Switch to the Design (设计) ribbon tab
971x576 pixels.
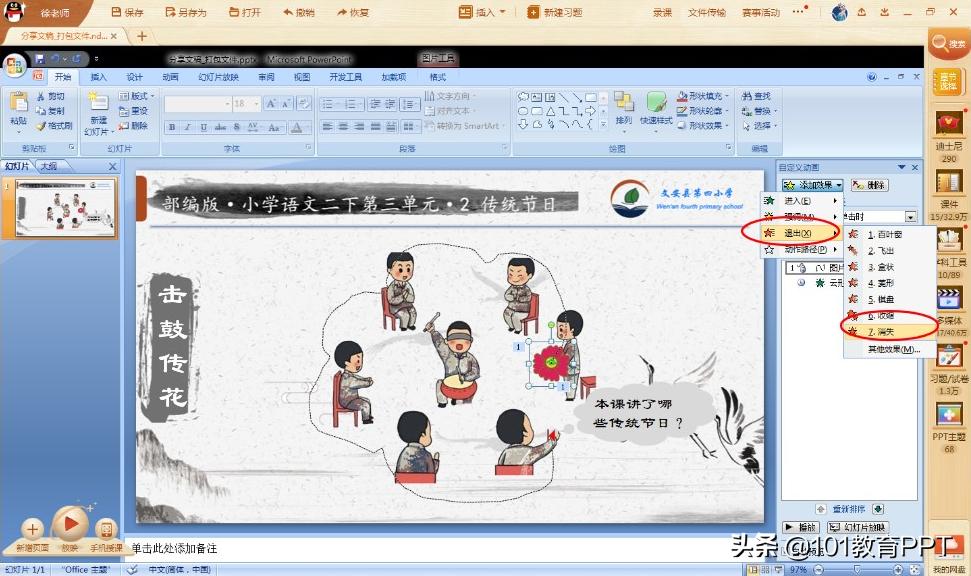click(134, 77)
